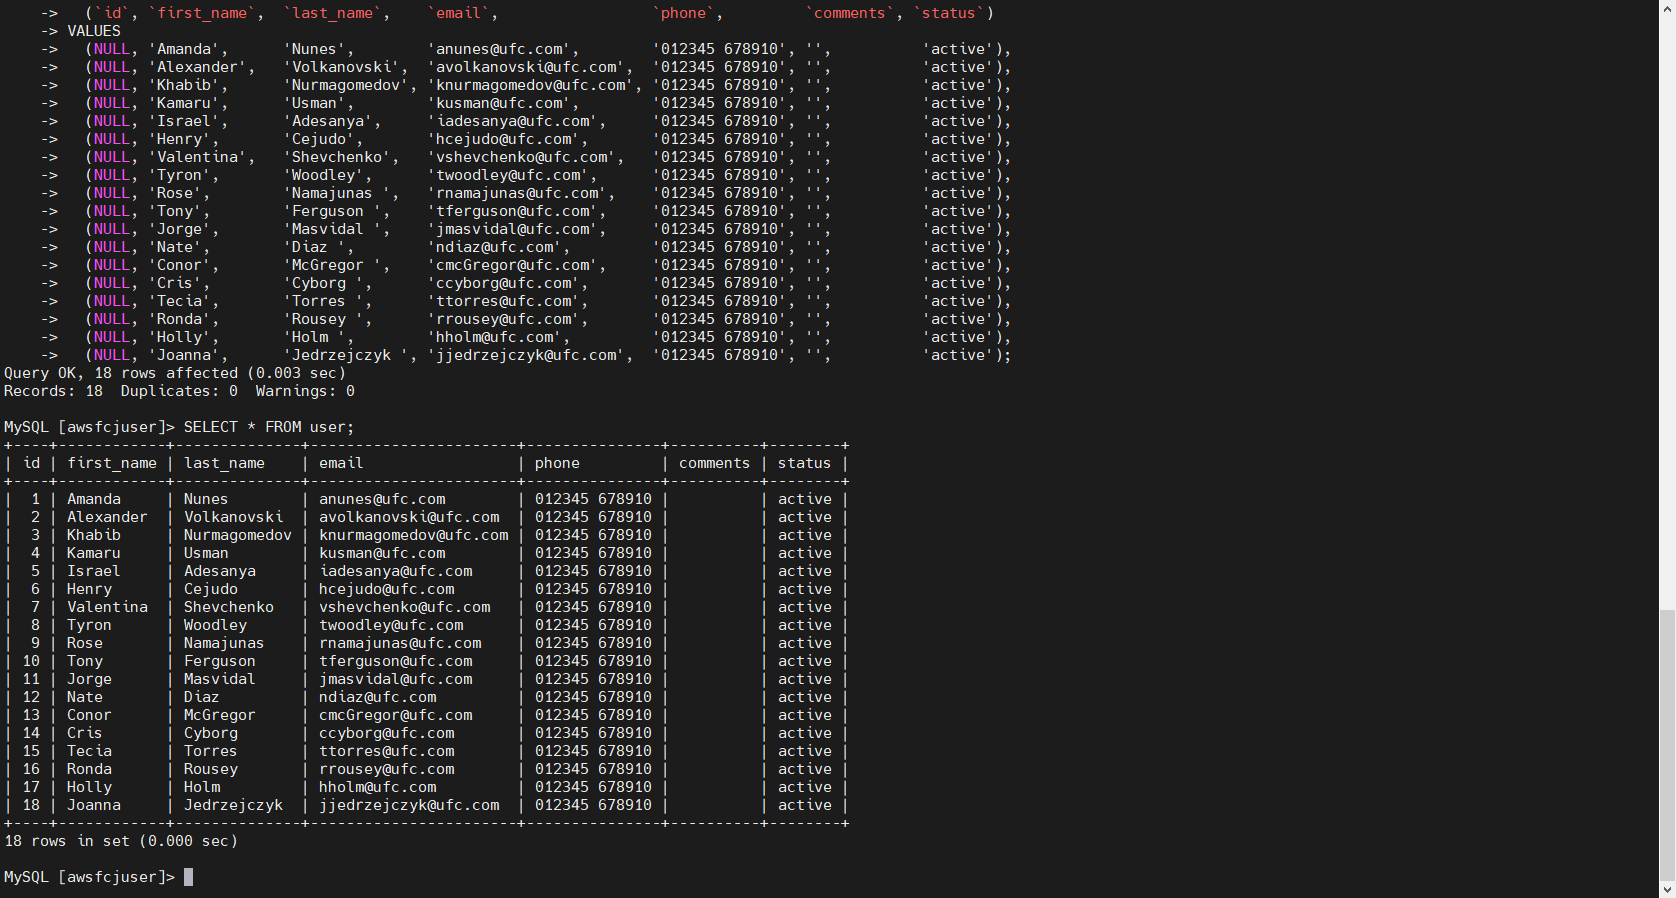Click the 18 rows in set line
The height and width of the screenshot is (898, 1676).
pyautogui.click(x=121, y=841)
